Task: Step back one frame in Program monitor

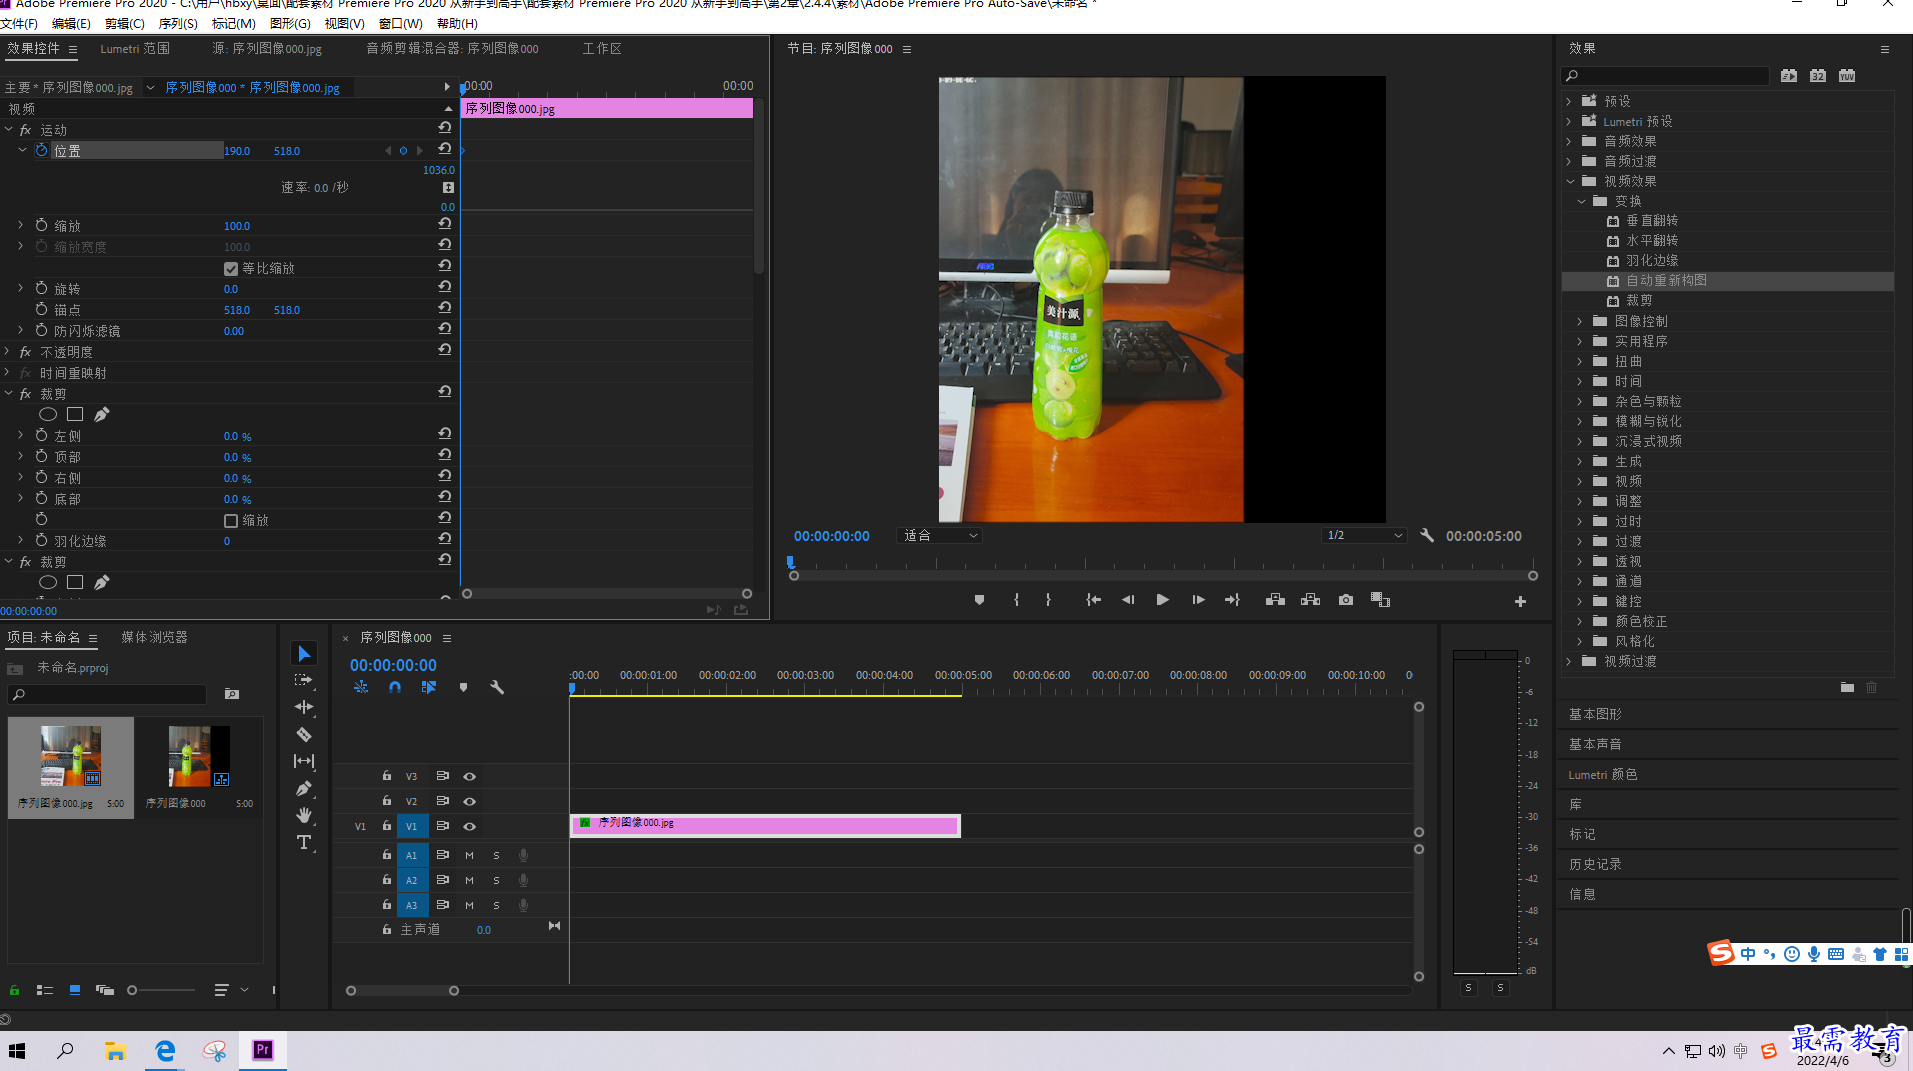Action: click(x=1128, y=600)
